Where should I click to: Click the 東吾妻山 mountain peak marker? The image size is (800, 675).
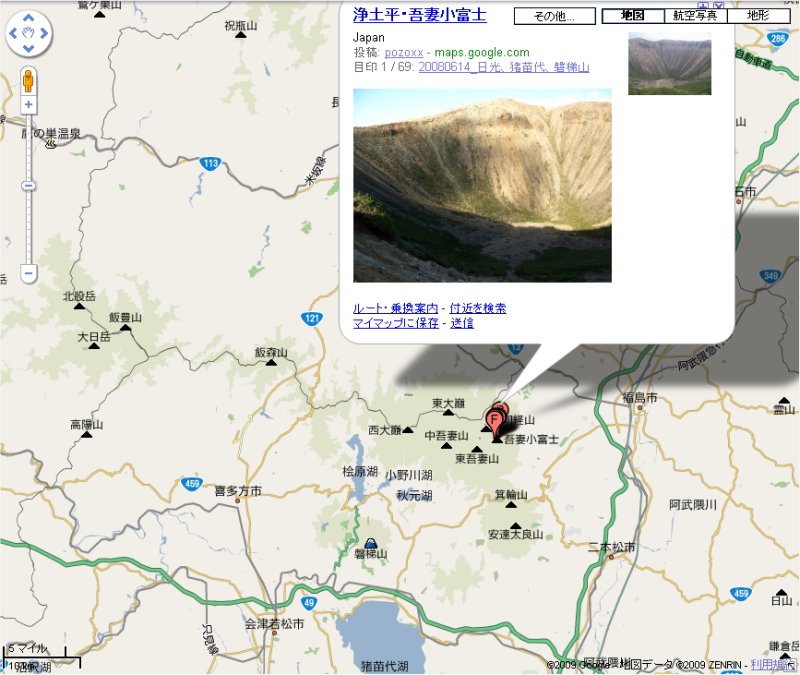(x=477, y=449)
